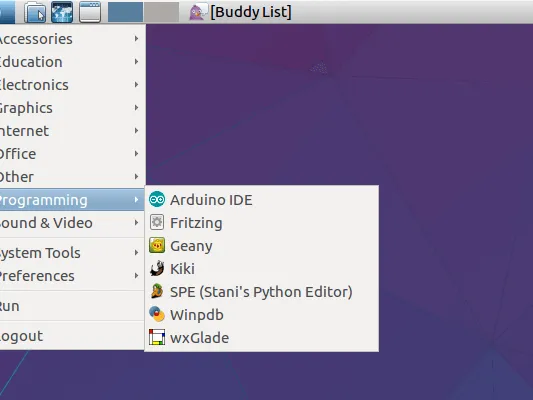Expand the Internet submenu arrow
This screenshot has height=400, width=533.
136,131
